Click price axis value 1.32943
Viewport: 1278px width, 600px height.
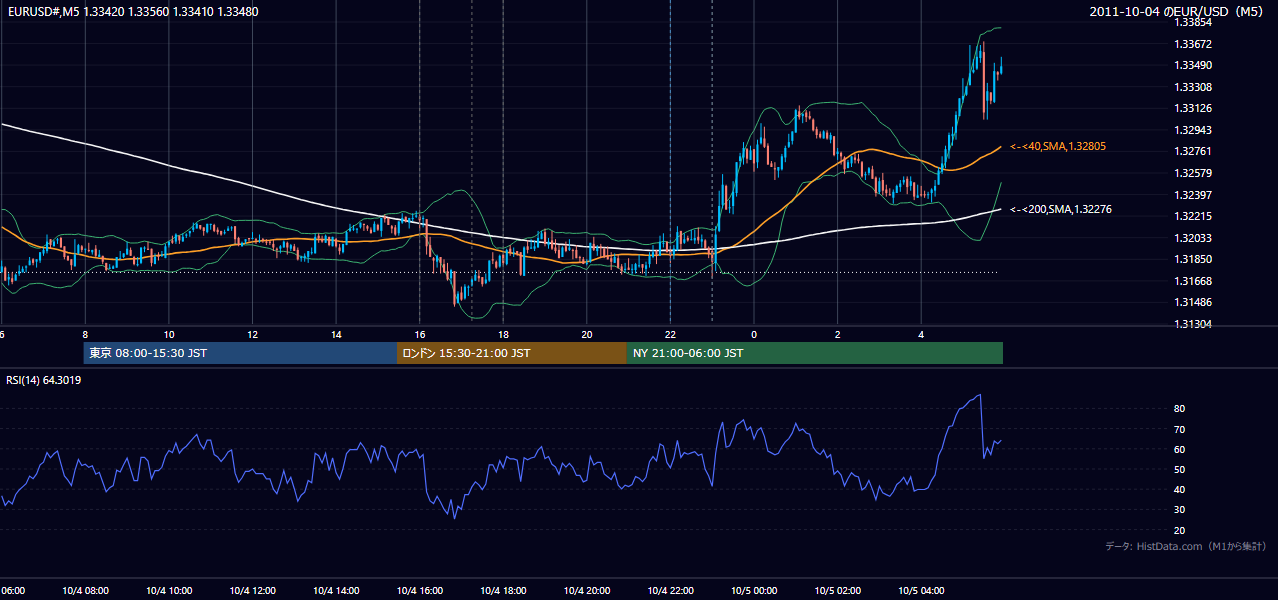(x=1193, y=131)
